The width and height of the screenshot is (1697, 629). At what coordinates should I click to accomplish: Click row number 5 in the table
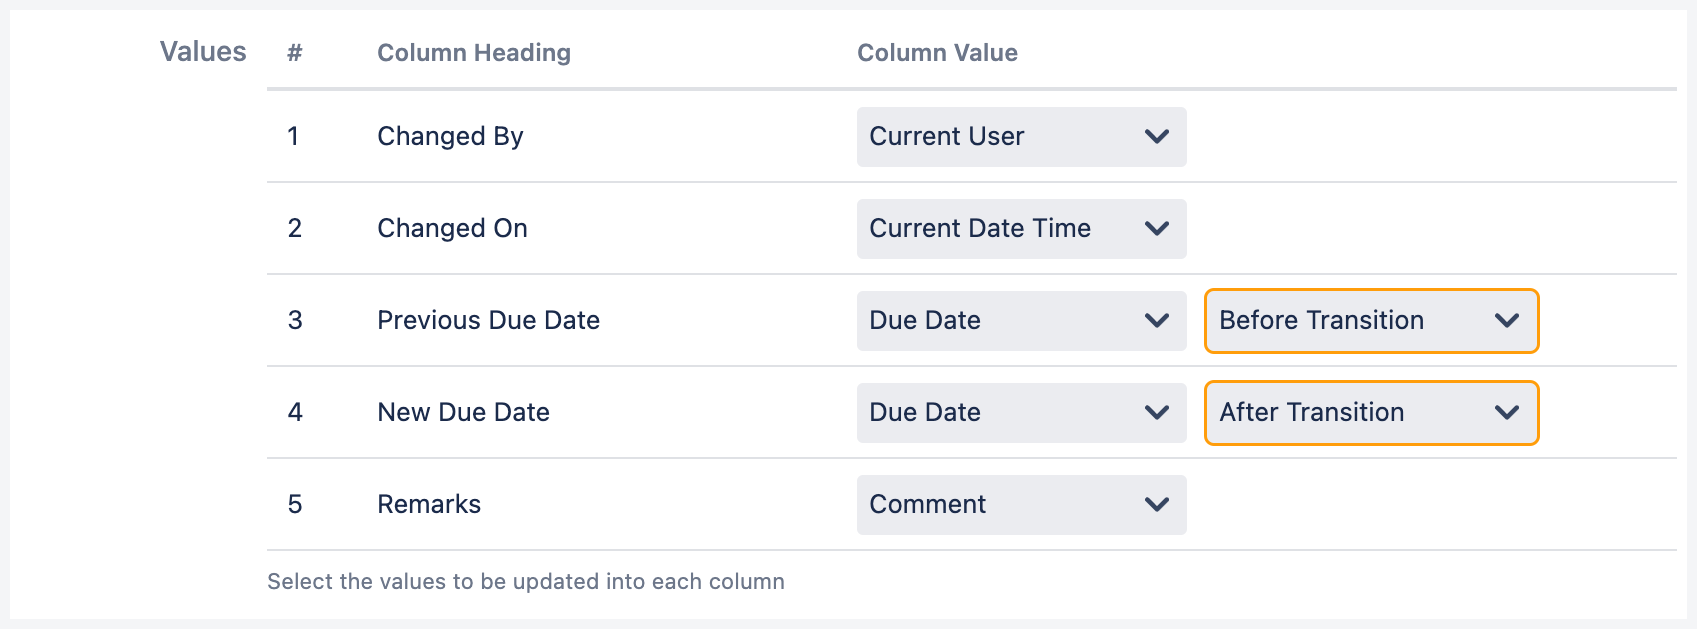[x=295, y=505]
